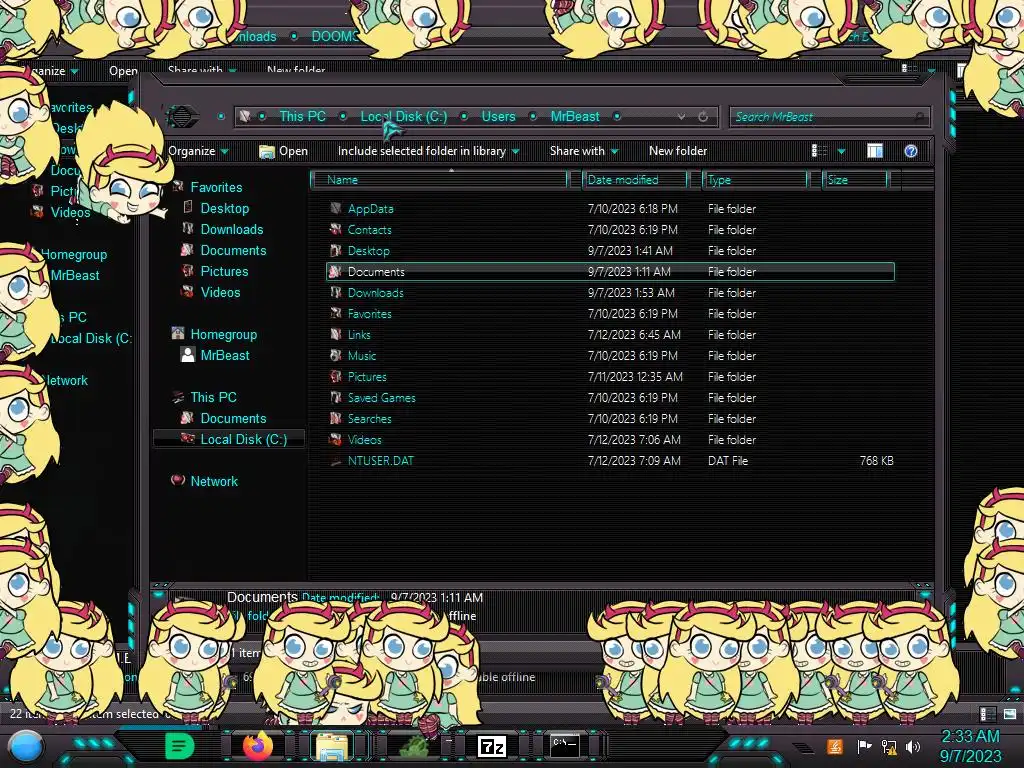Click Videos in the back window sidebar
Screen dimensions: 1024x768
[x=70, y=212]
